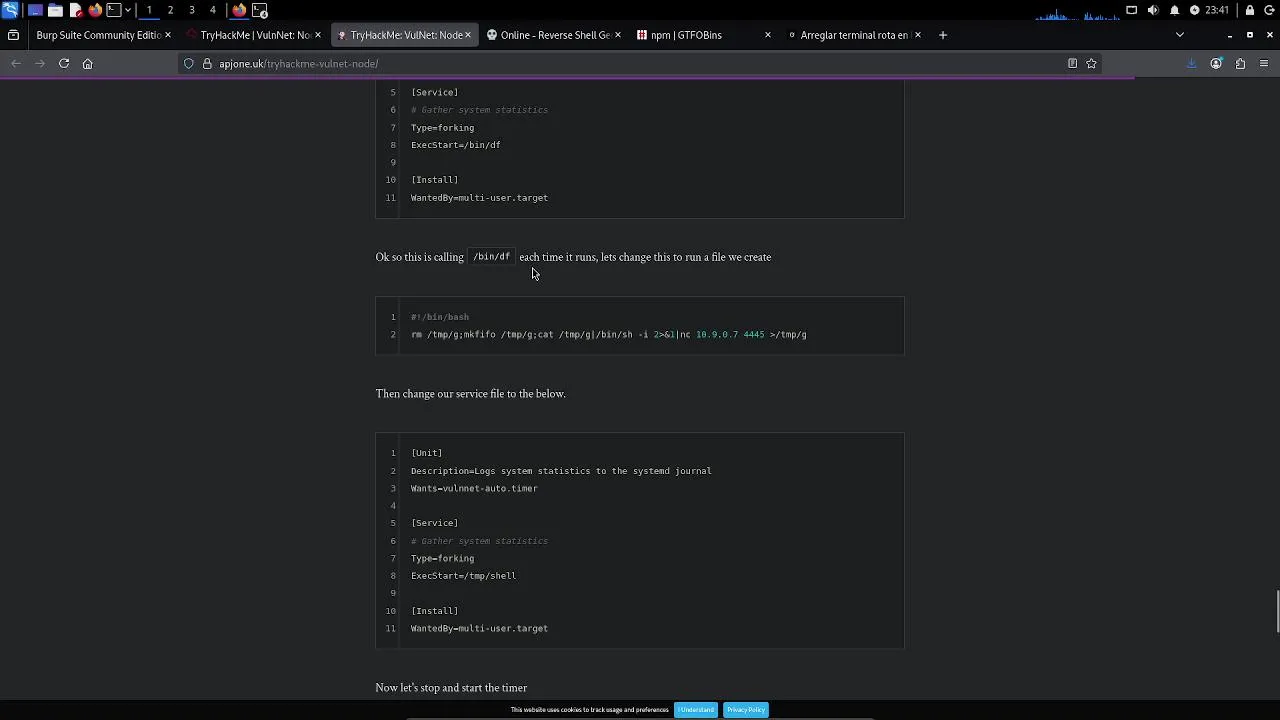Go to the browser home page
1280x720 pixels.
click(x=87, y=64)
